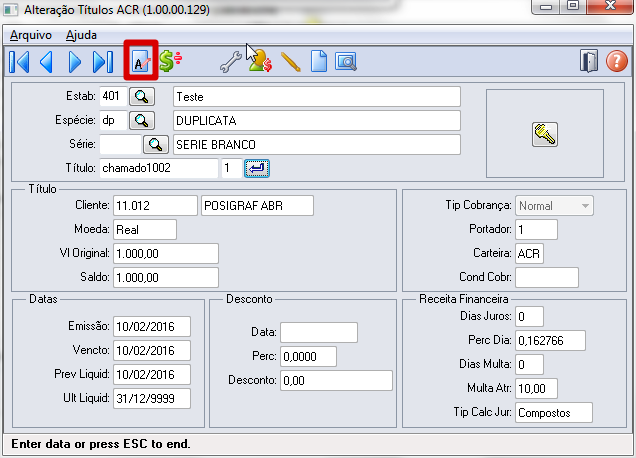
Task: Click the empty Cond Cobr field
Action: [x=547, y=277]
